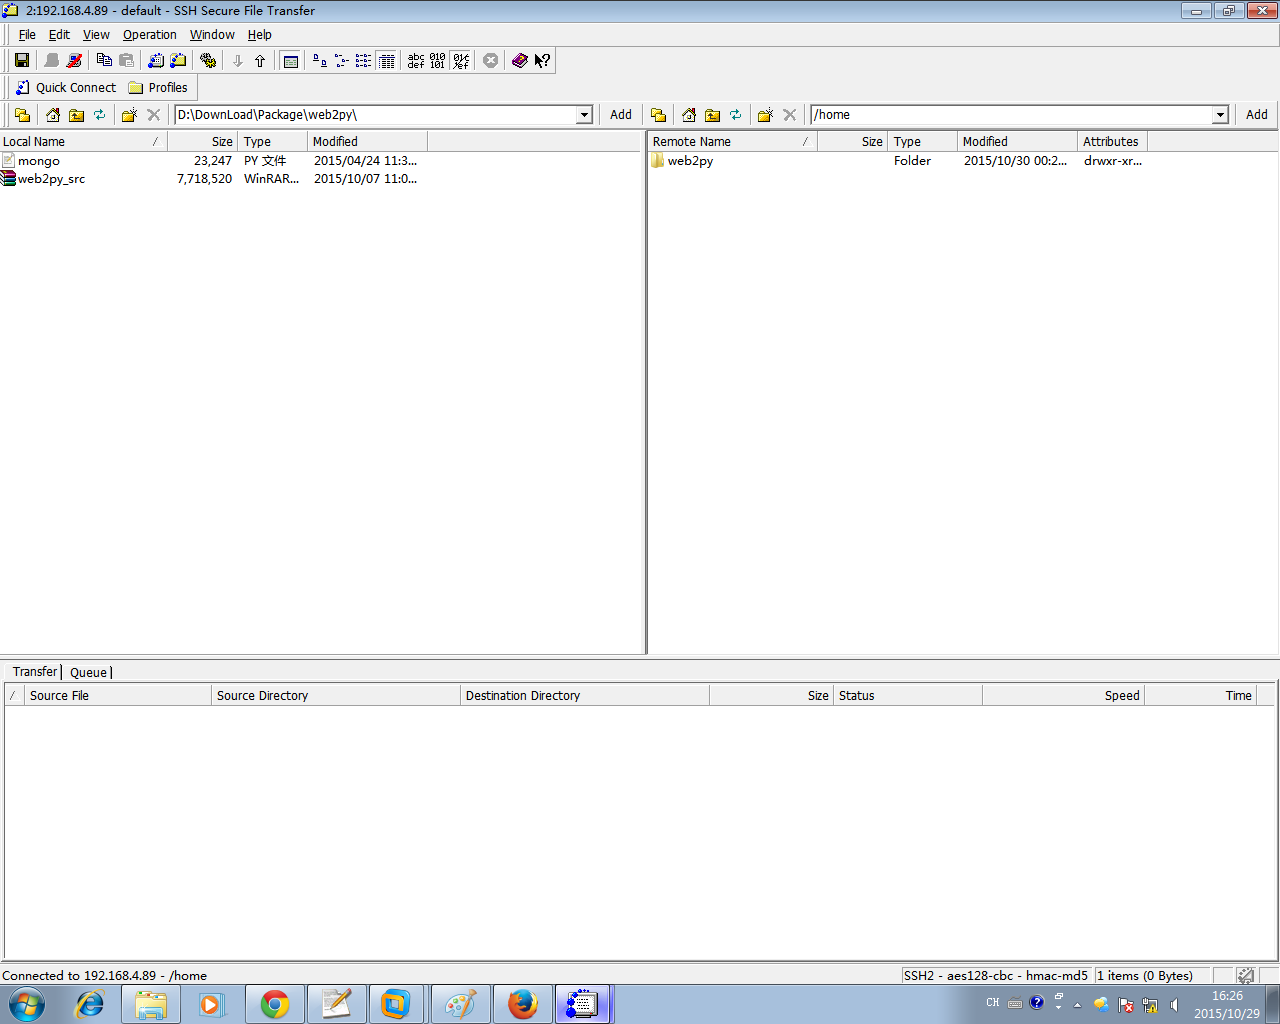Refresh the remote file list

pos(735,115)
